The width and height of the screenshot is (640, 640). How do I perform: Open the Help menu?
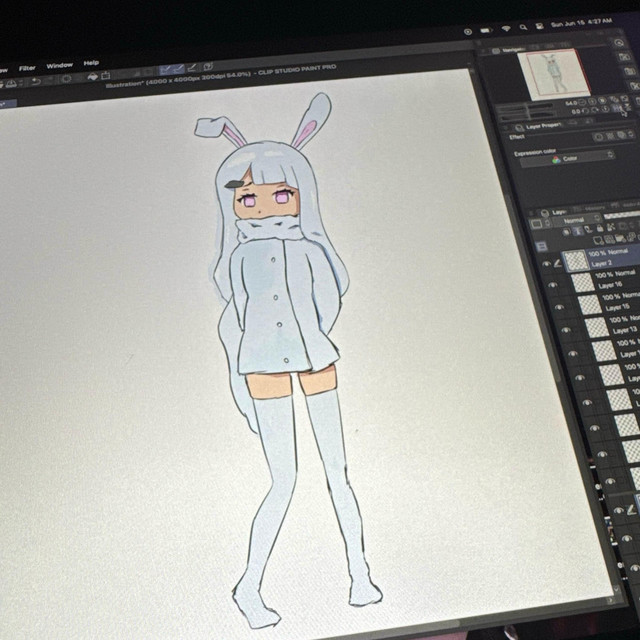(91, 63)
